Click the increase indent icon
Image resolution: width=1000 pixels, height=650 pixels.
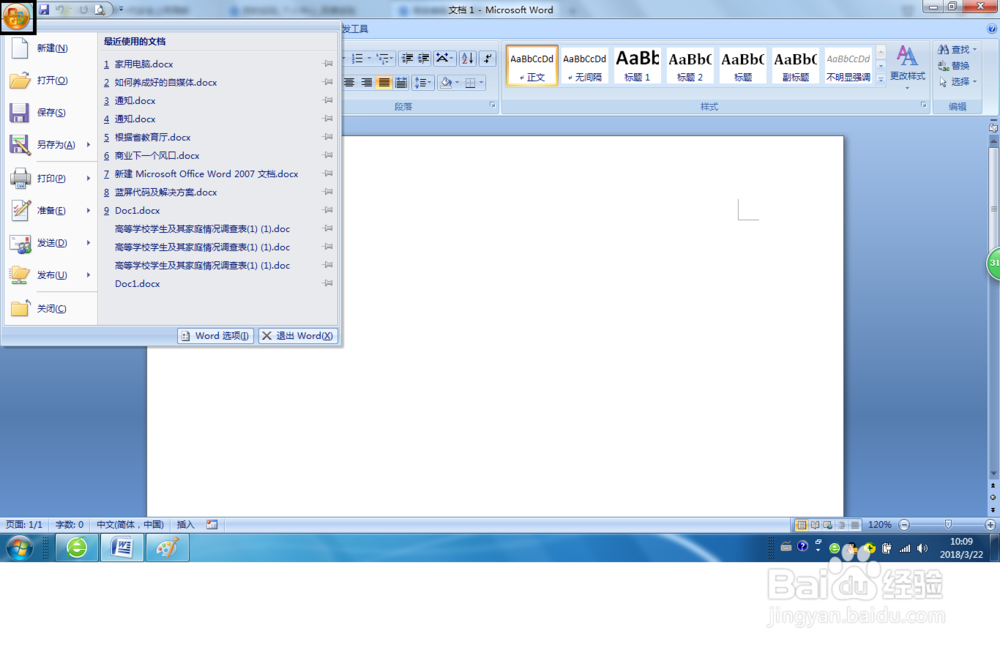pos(423,59)
